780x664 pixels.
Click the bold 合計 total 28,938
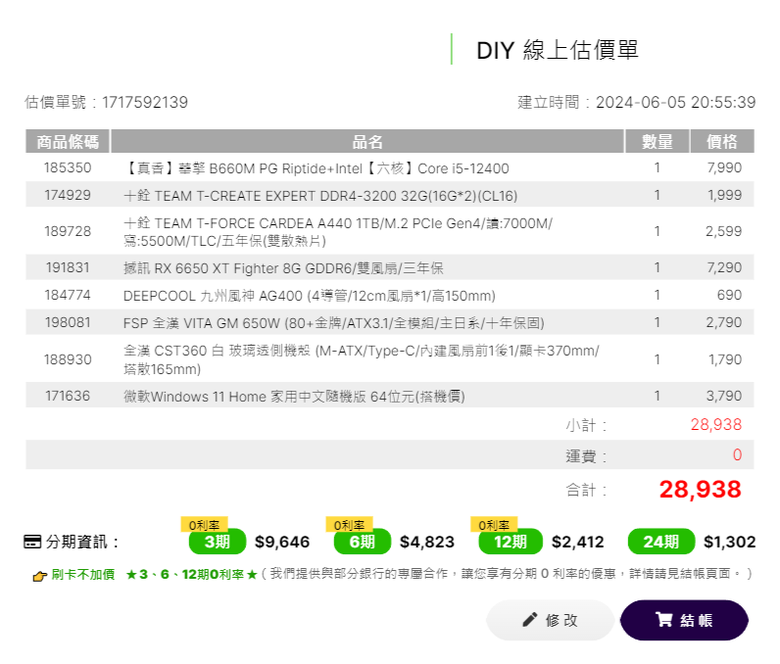(700, 489)
